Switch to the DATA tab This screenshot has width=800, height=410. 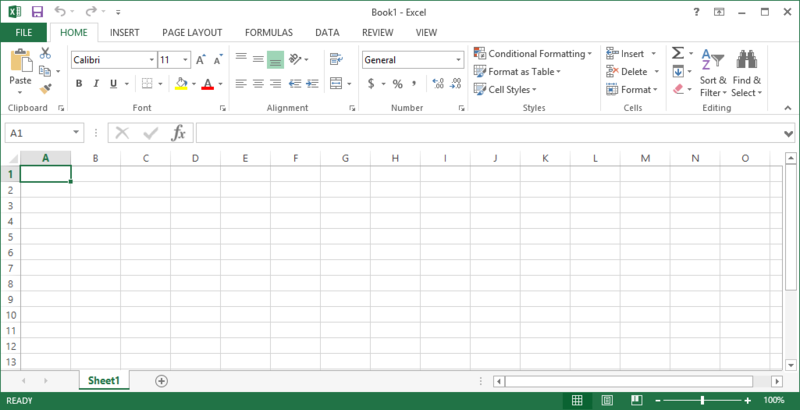tap(327, 33)
